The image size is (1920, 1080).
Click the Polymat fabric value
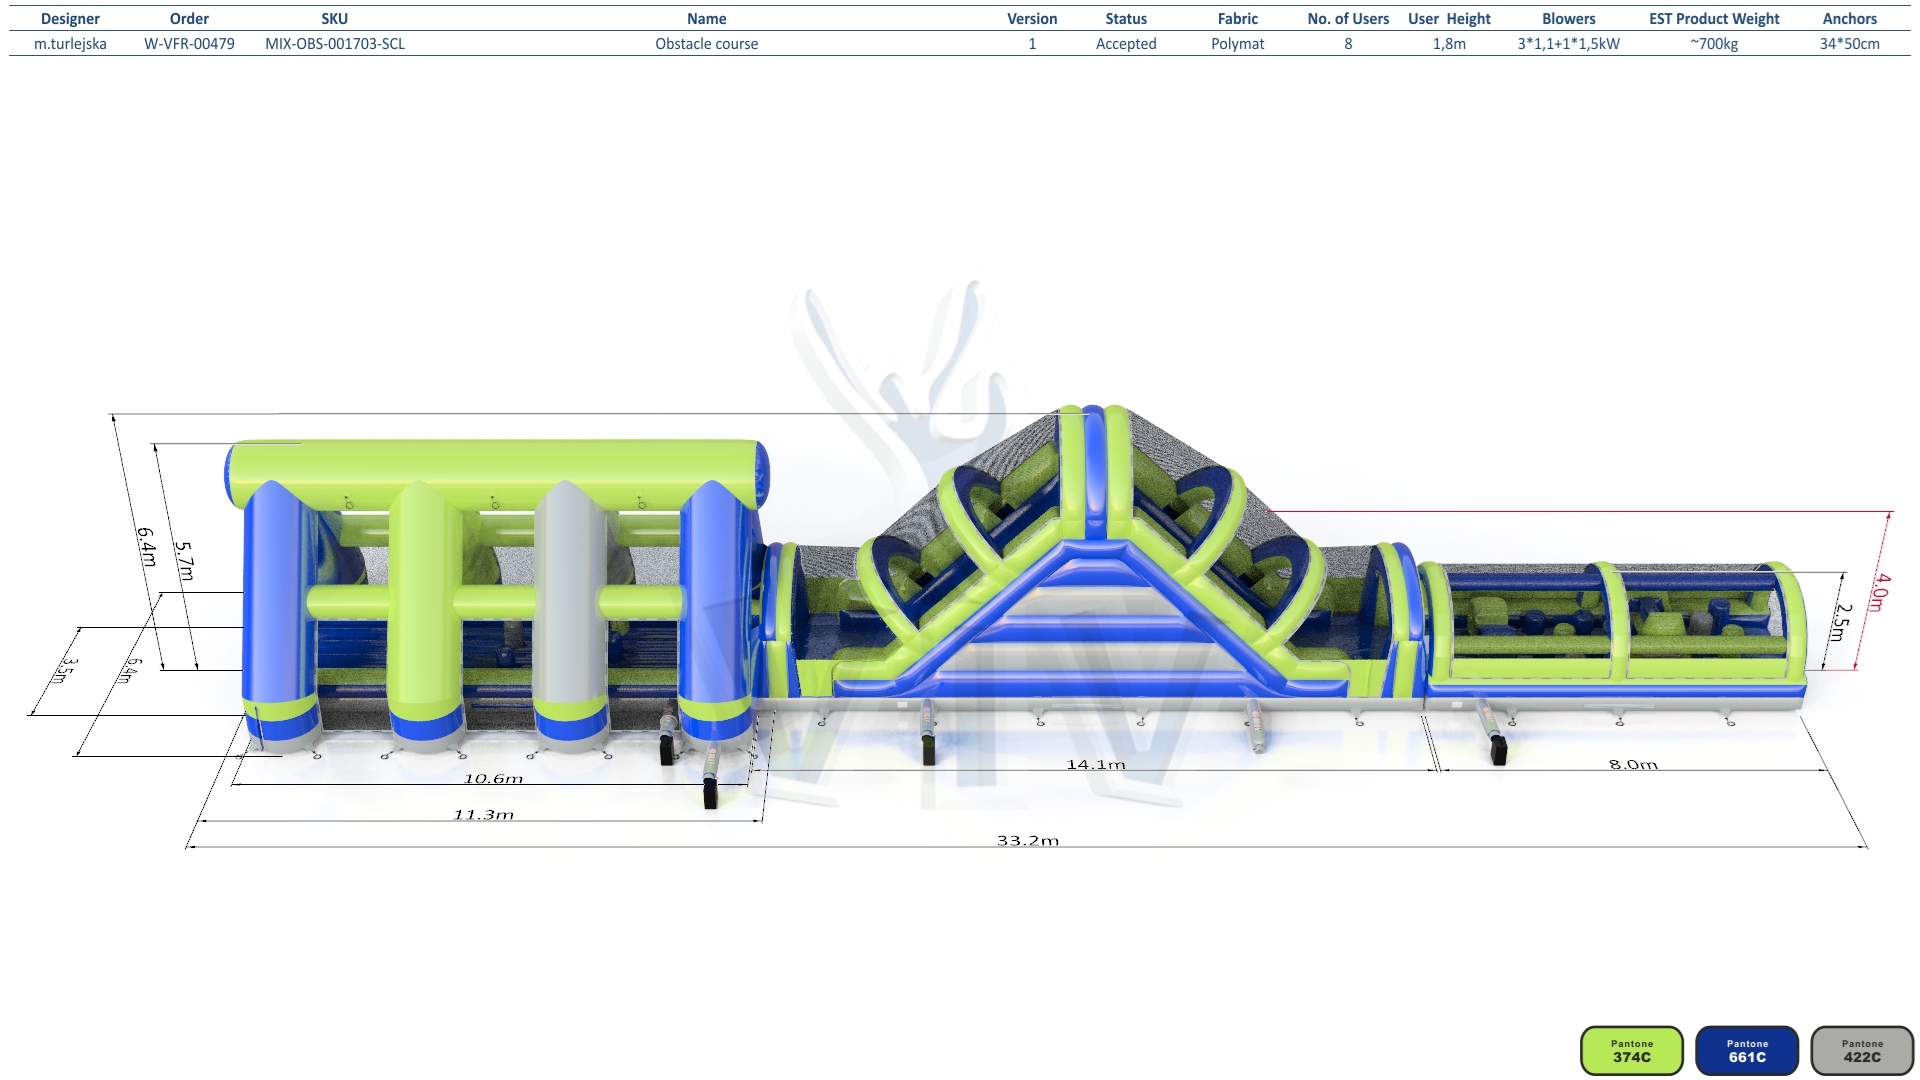click(x=1238, y=44)
